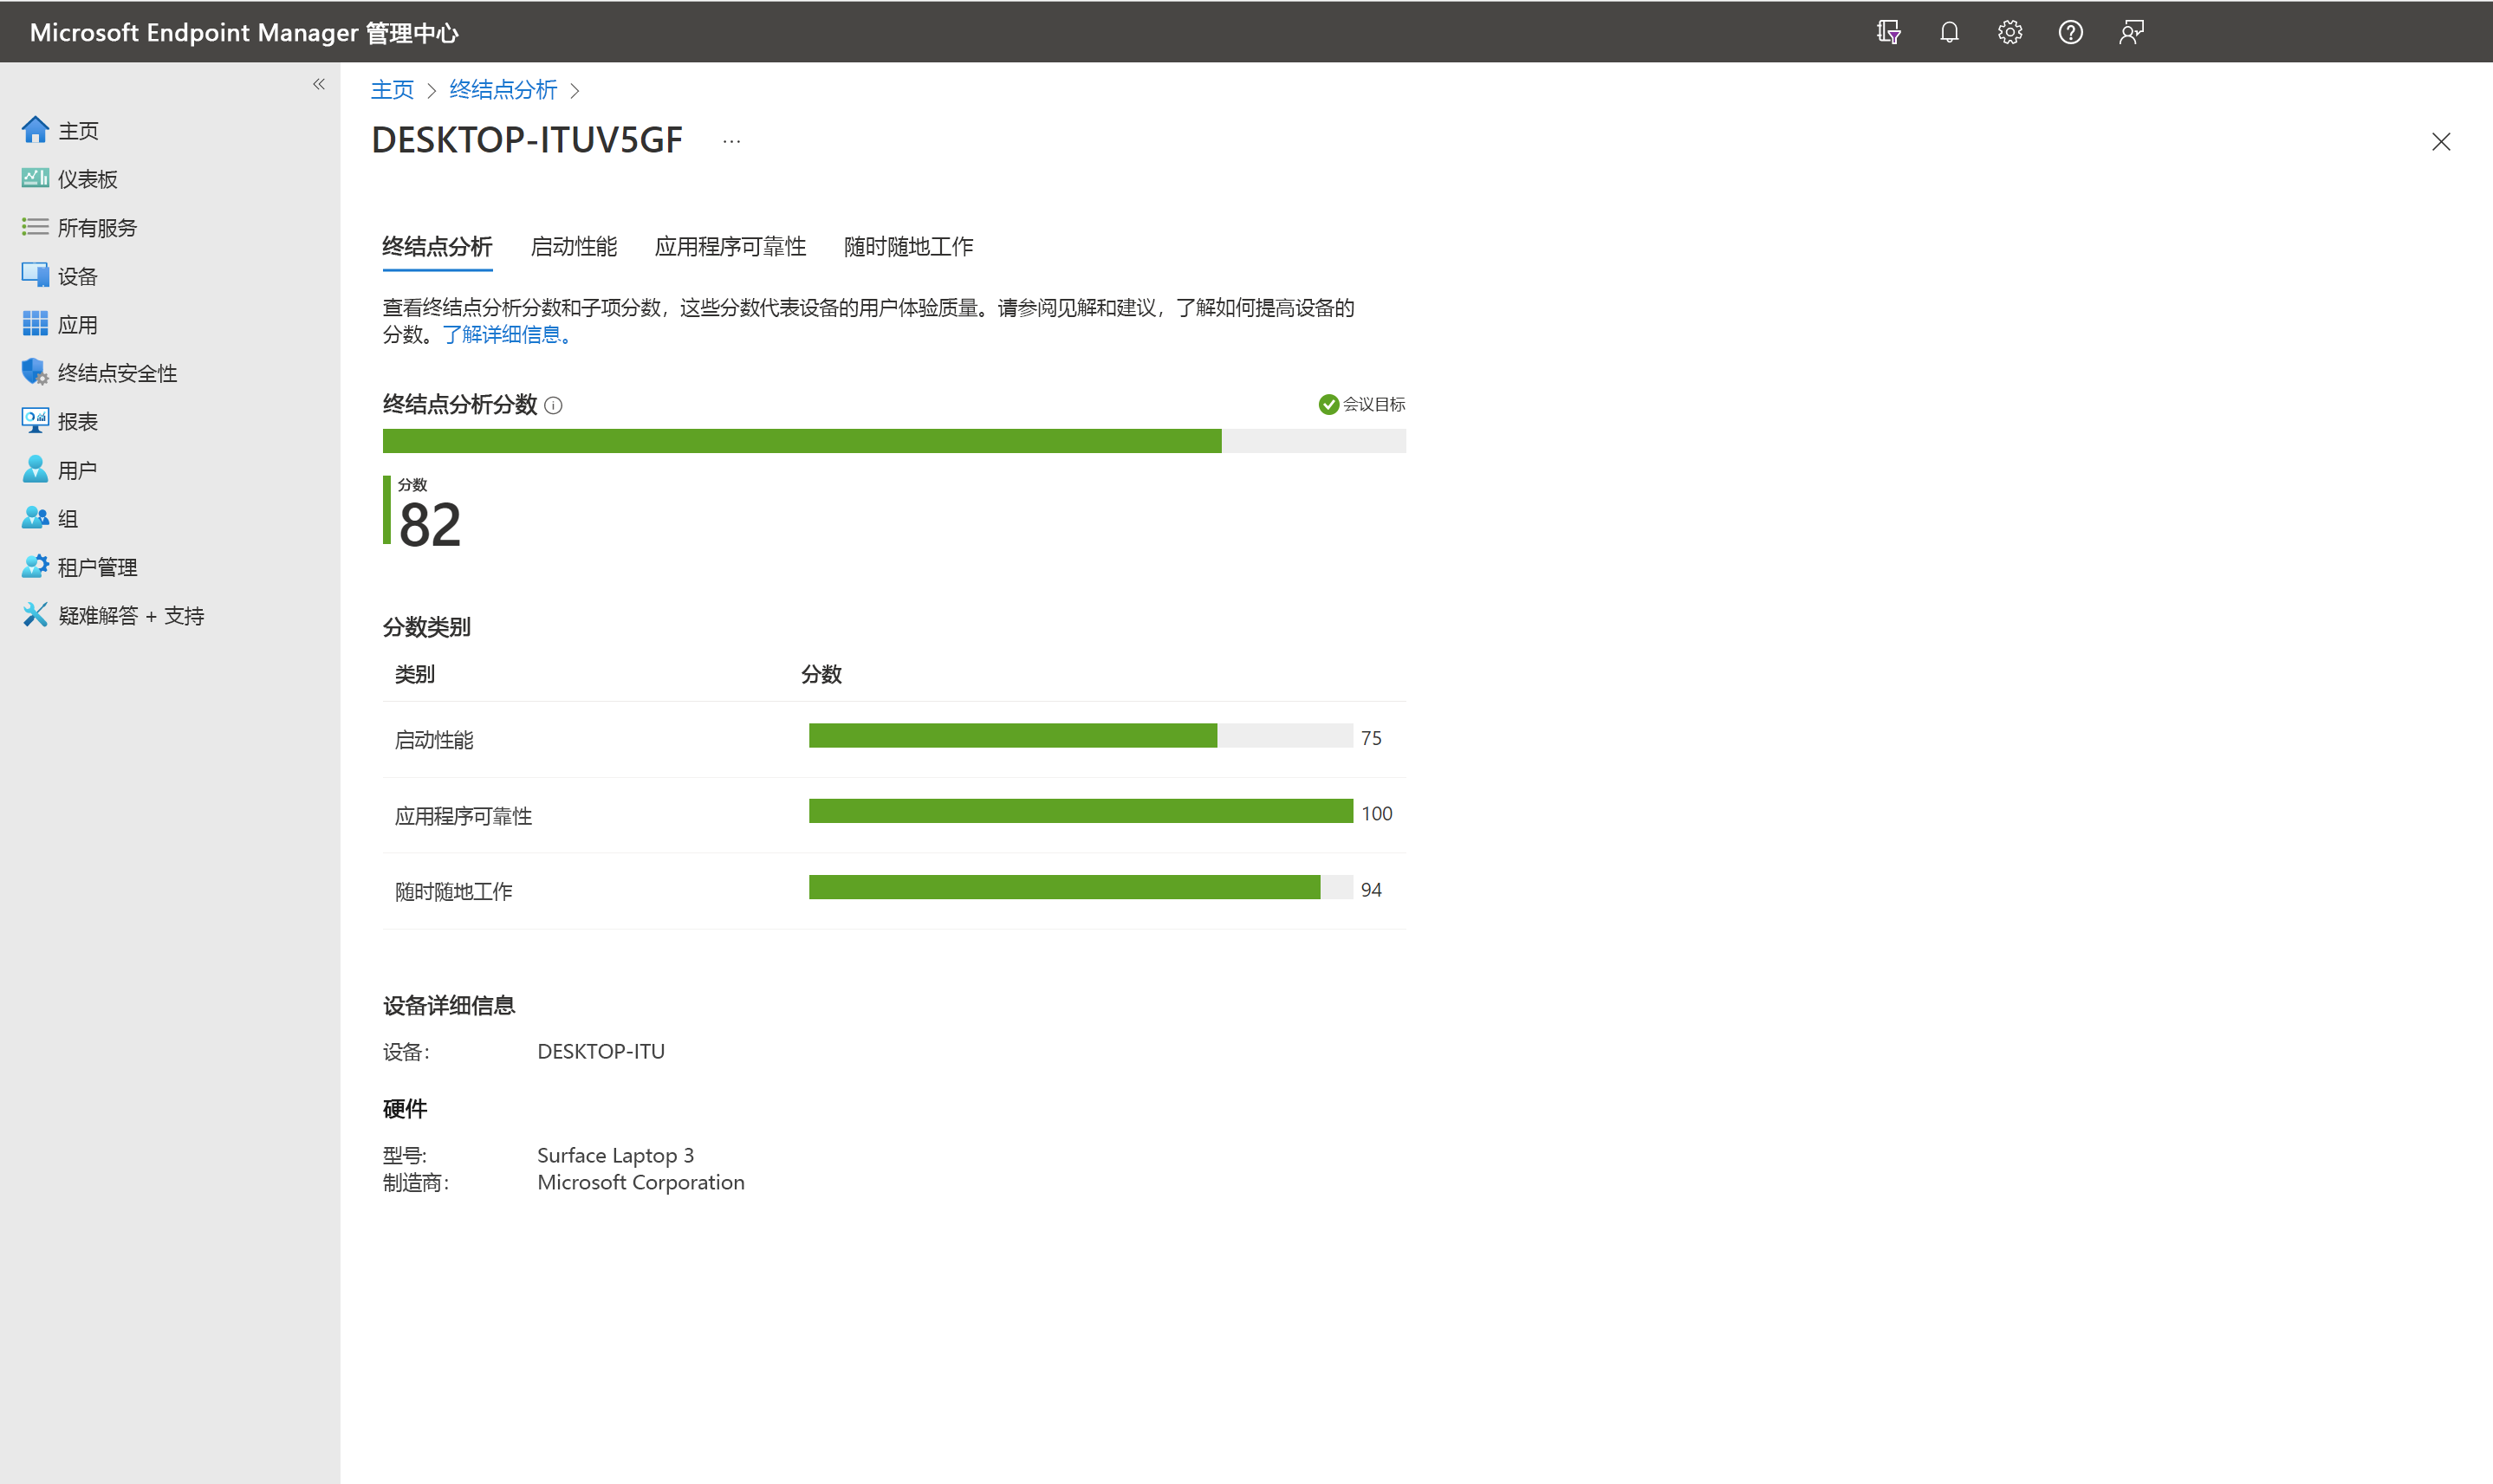Click the 所有服务 list icon
Viewport: 2493px width, 1484px height.
pos(35,227)
